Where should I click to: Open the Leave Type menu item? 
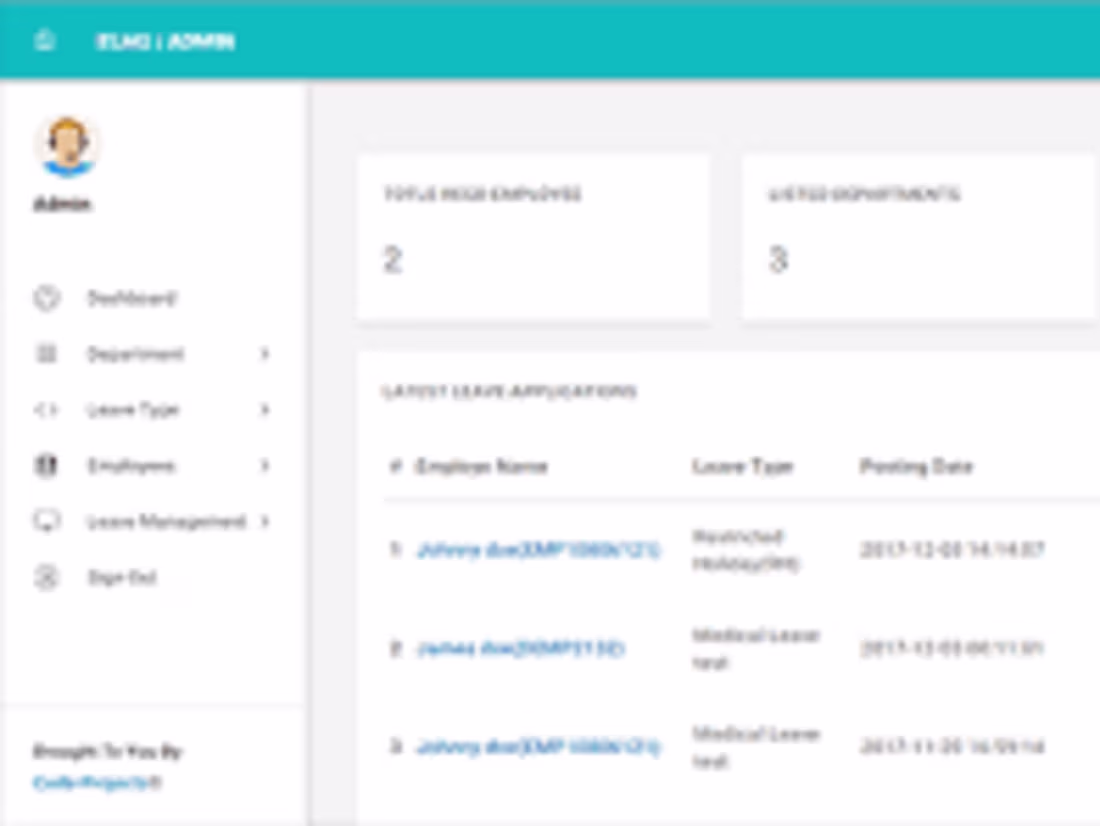click(133, 410)
